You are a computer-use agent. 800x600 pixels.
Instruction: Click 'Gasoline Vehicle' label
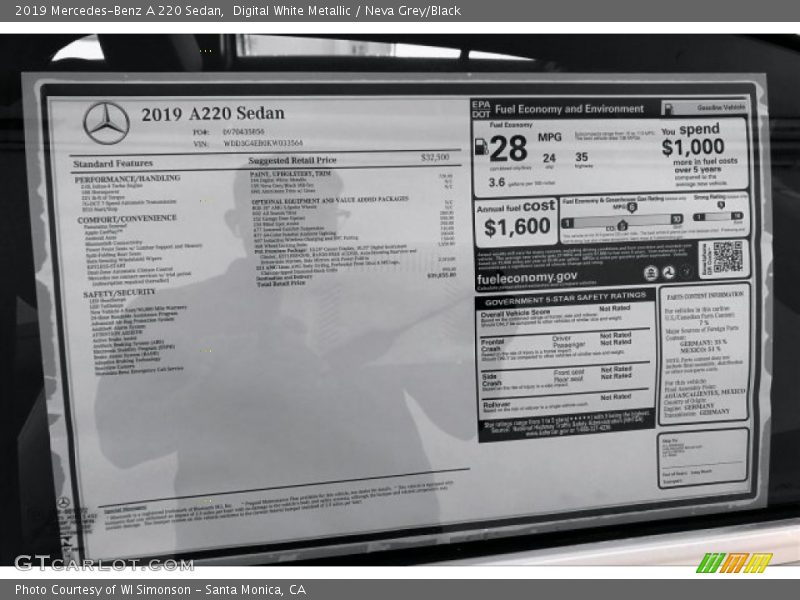pyautogui.click(x=721, y=108)
